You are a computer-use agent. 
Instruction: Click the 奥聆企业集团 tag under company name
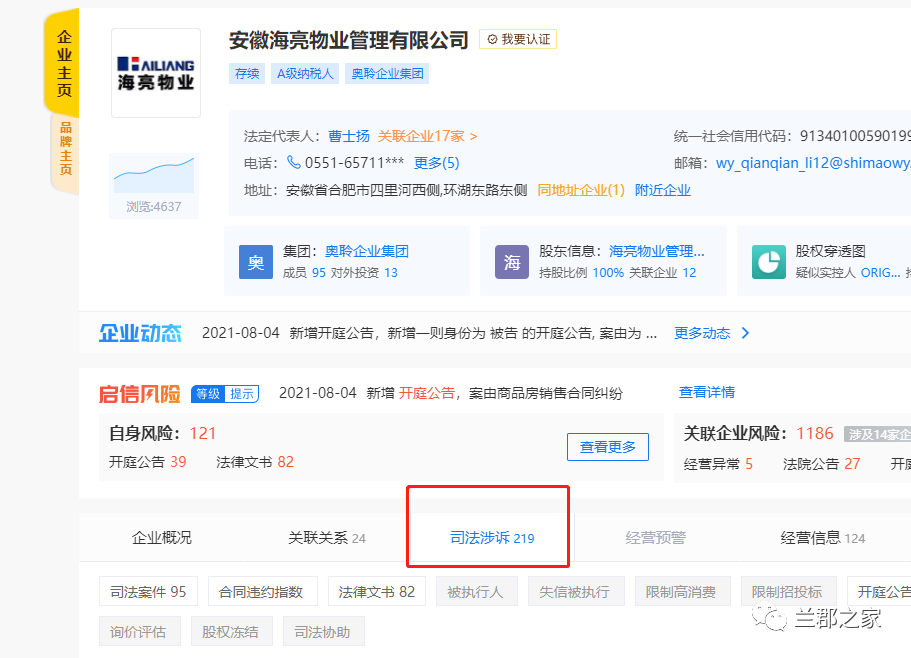[x=387, y=74]
